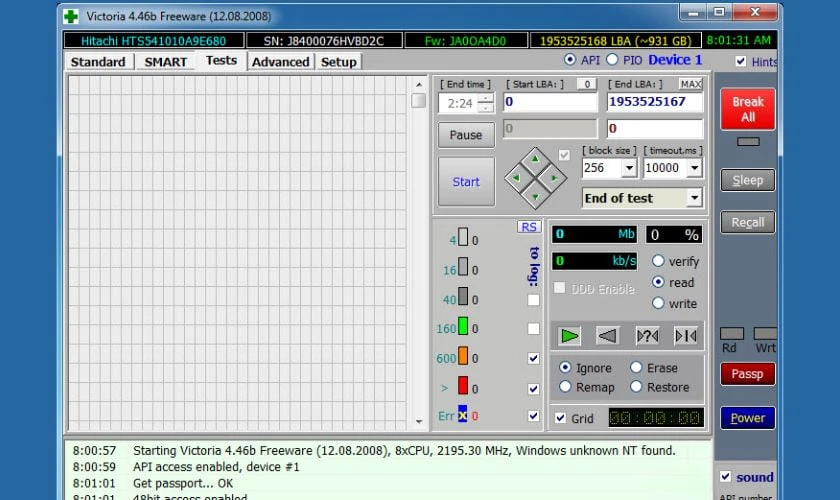Click the 0 reset button for Start LBA

[587, 84]
